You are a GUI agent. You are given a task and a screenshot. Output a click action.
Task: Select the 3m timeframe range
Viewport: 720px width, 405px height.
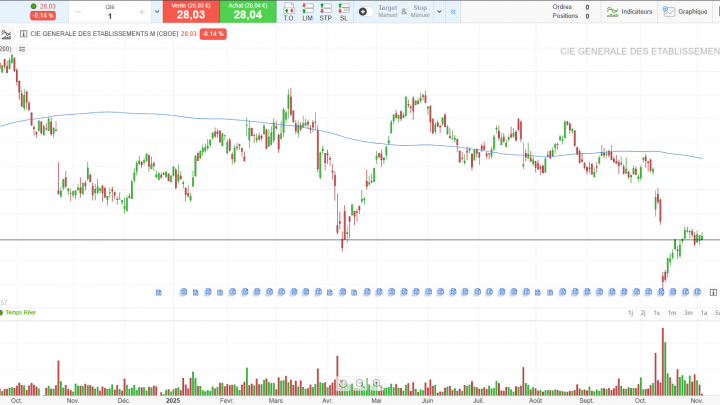point(688,313)
